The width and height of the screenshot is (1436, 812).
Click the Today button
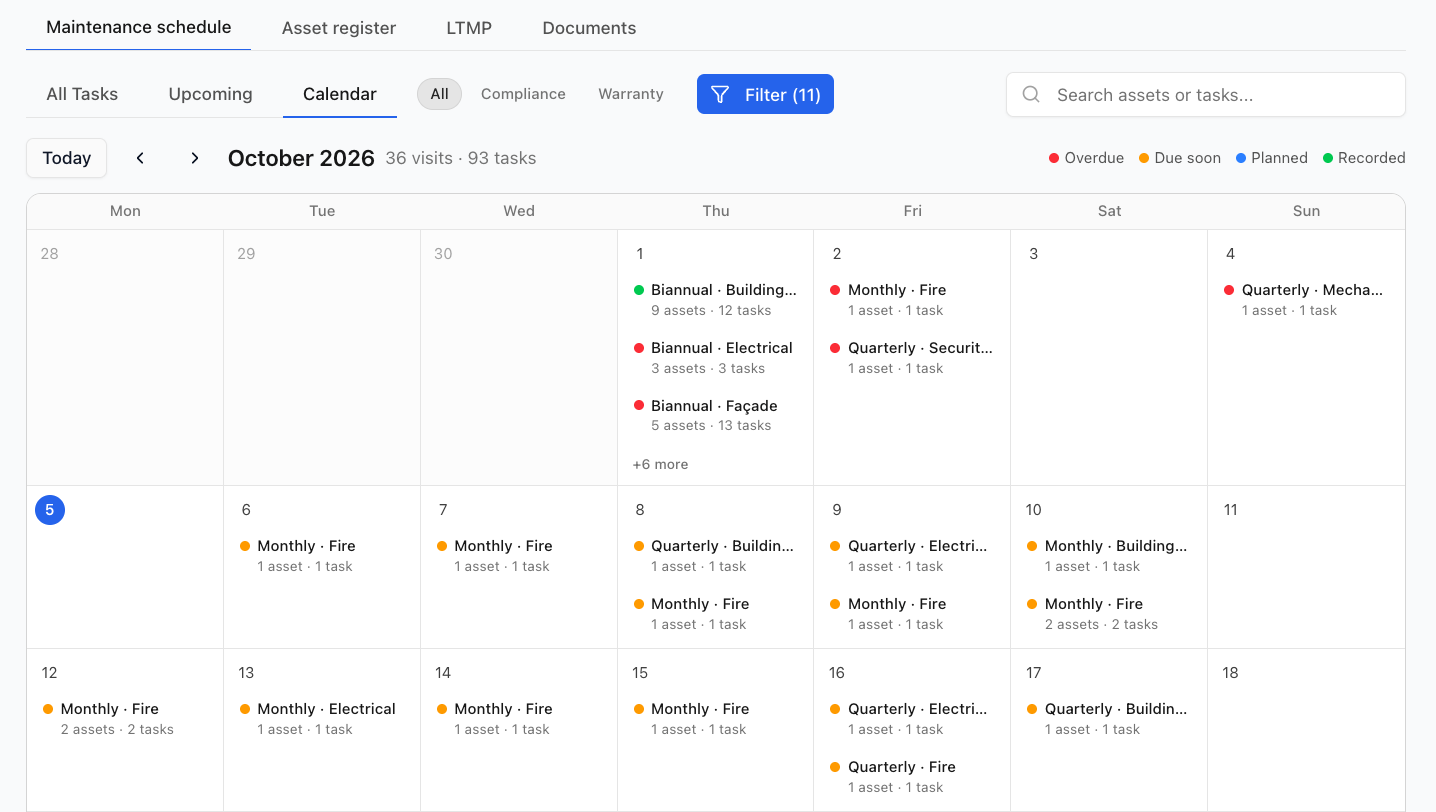(67, 158)
